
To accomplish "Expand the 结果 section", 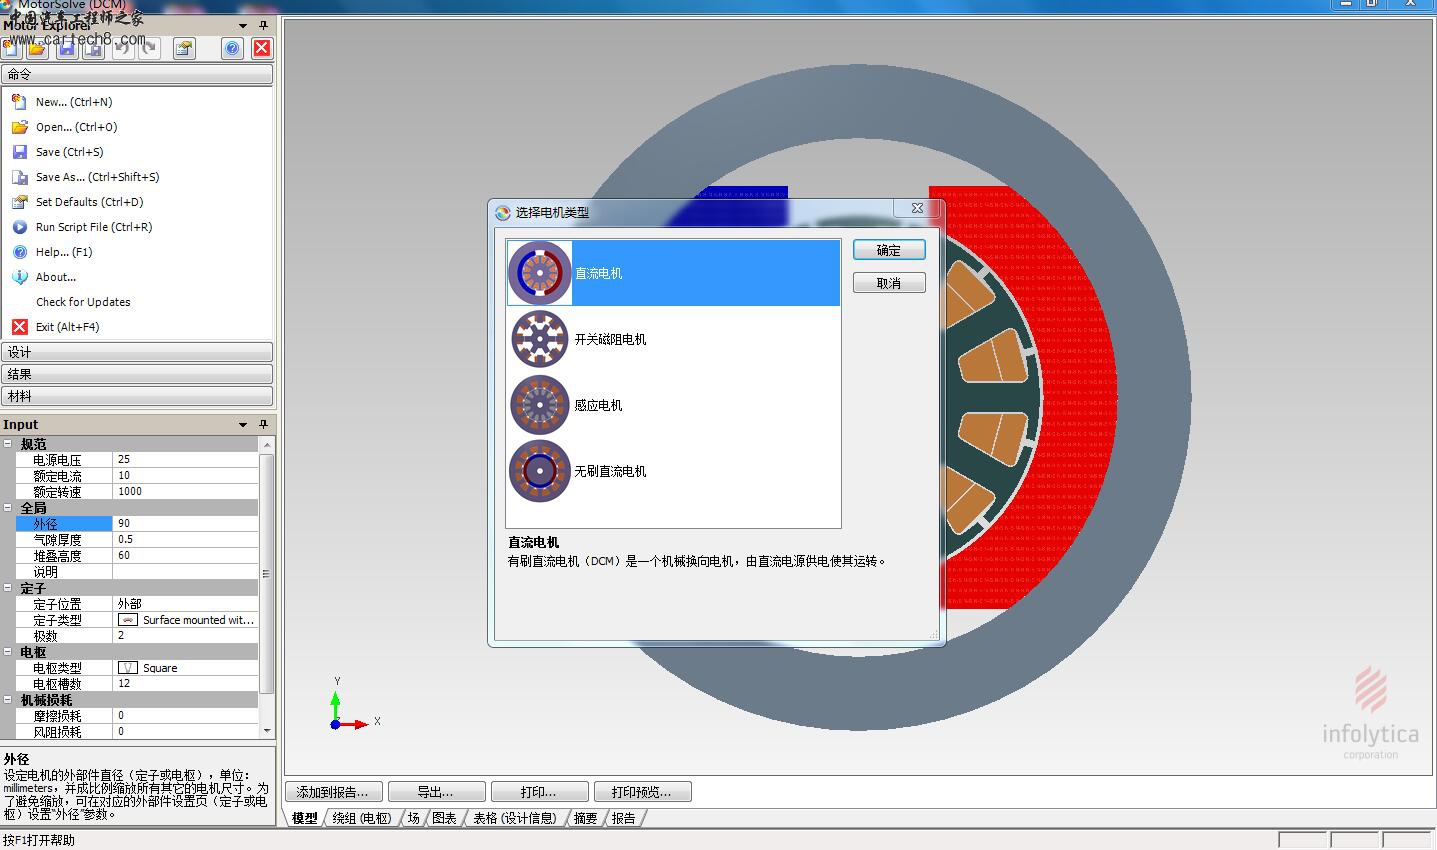I will click(x=137, y=374).
